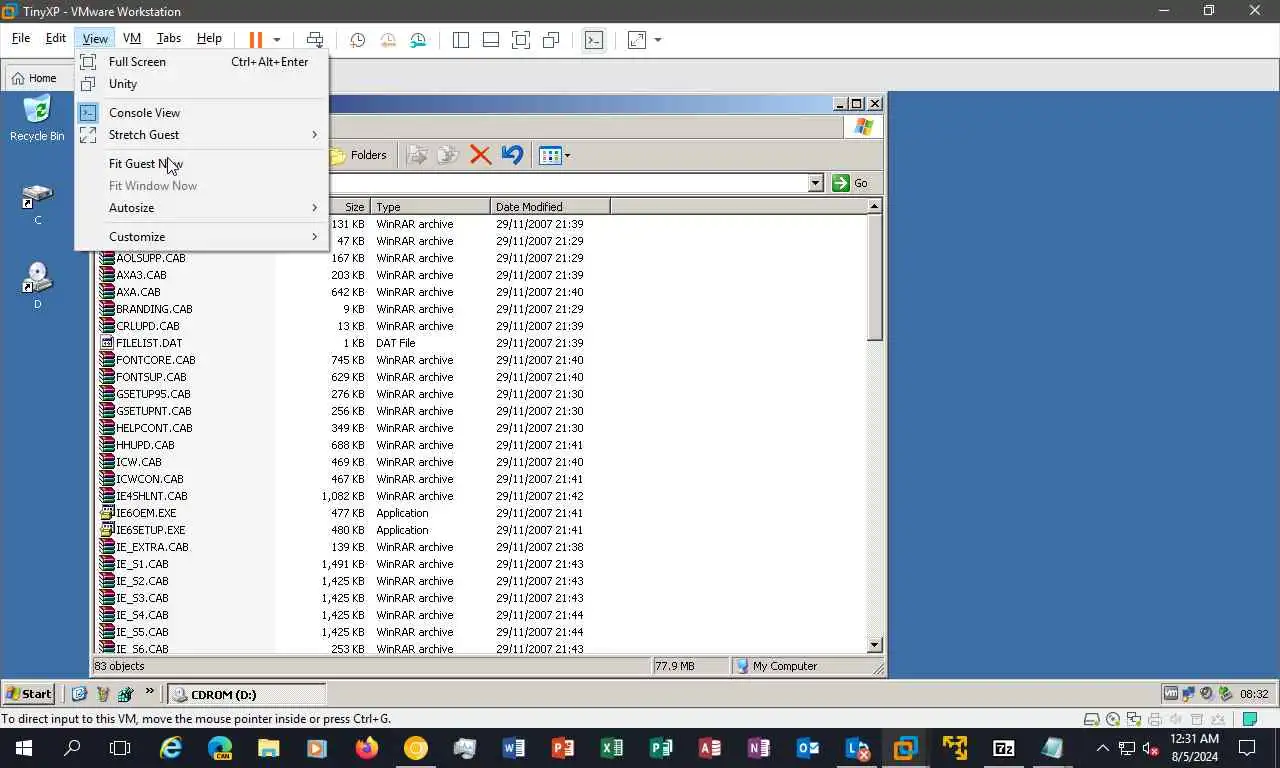
Task: Open OneNote from the Windows taskbar
Action: click(x=759, y=747)
